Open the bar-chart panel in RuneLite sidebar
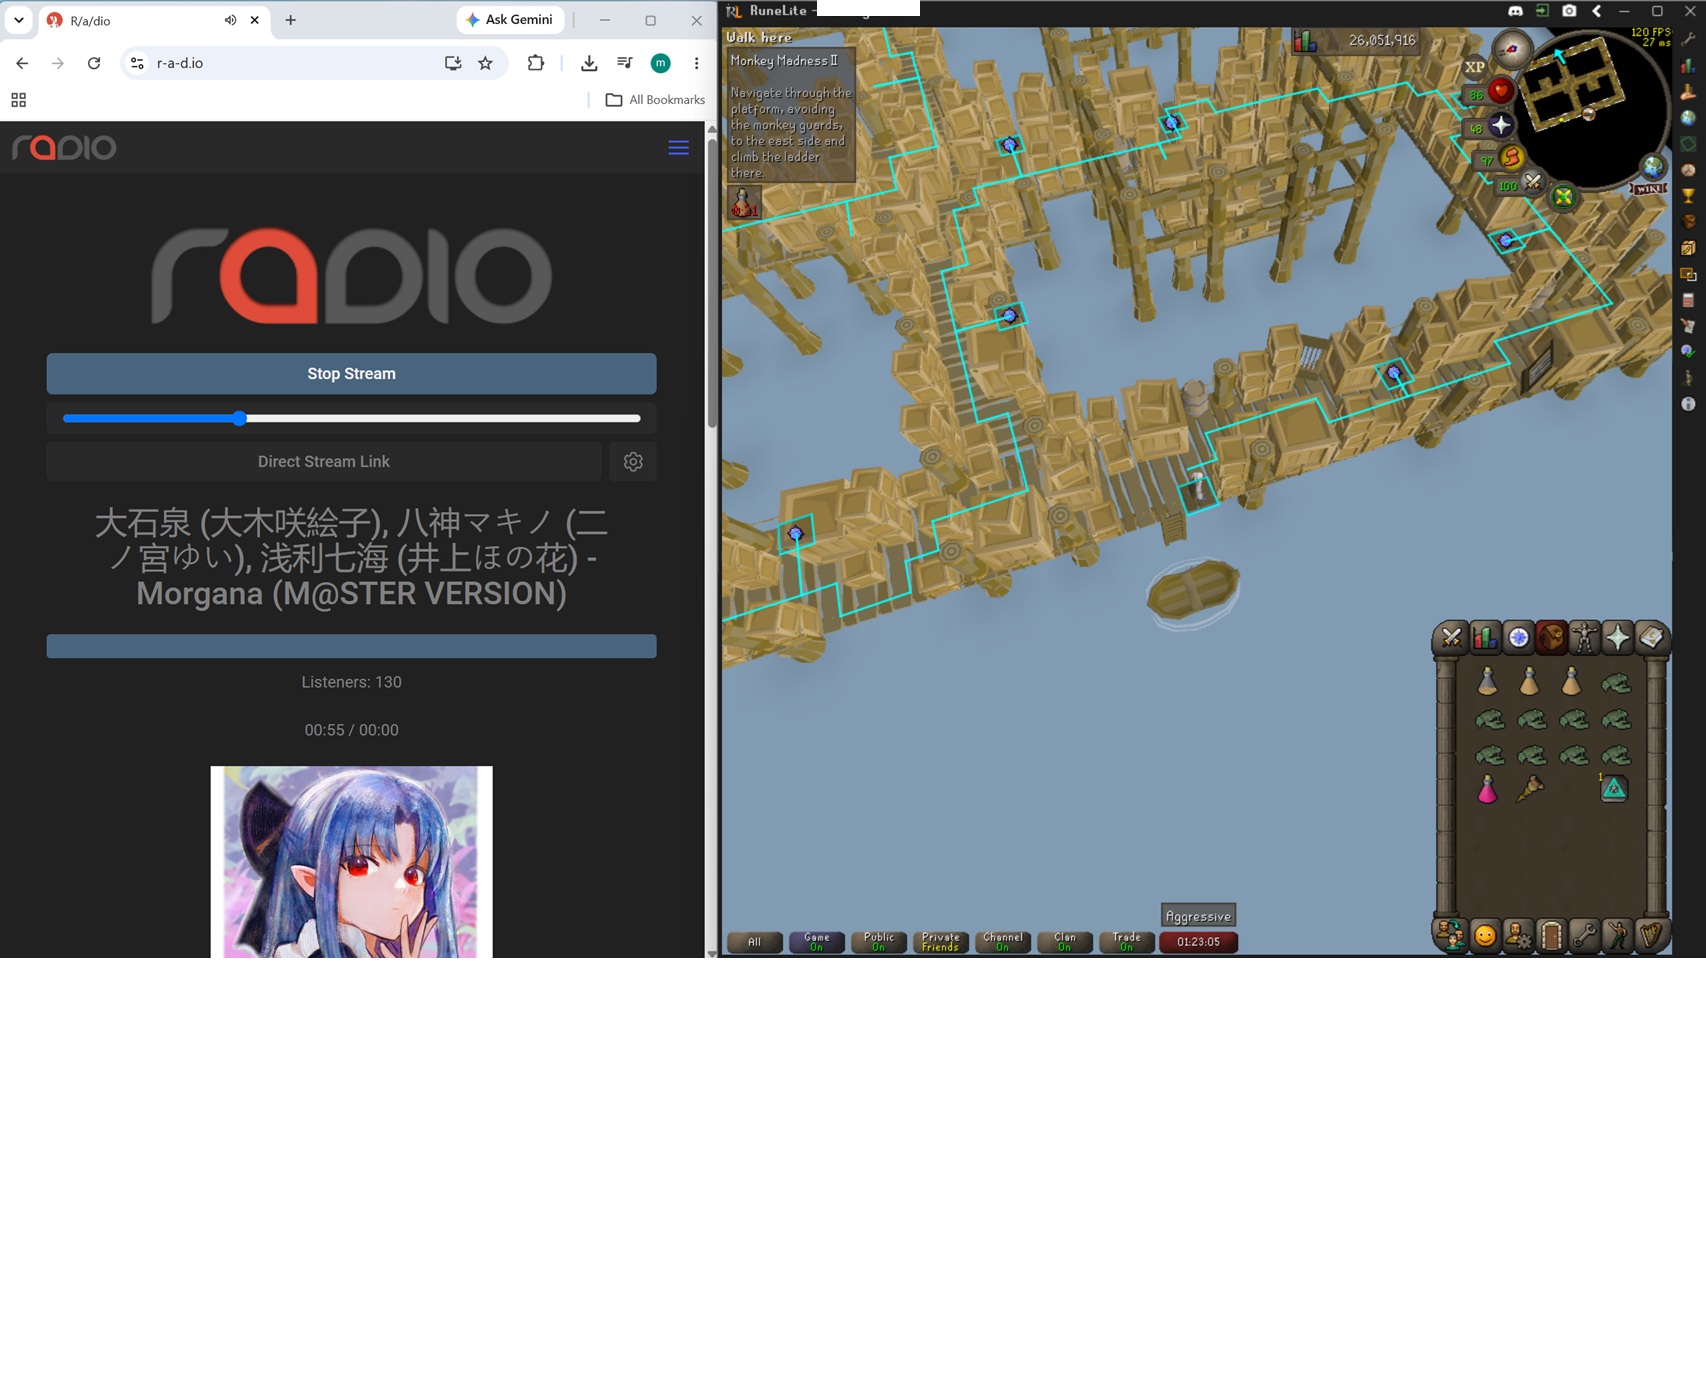1706x1393 pixels. 1688,66
